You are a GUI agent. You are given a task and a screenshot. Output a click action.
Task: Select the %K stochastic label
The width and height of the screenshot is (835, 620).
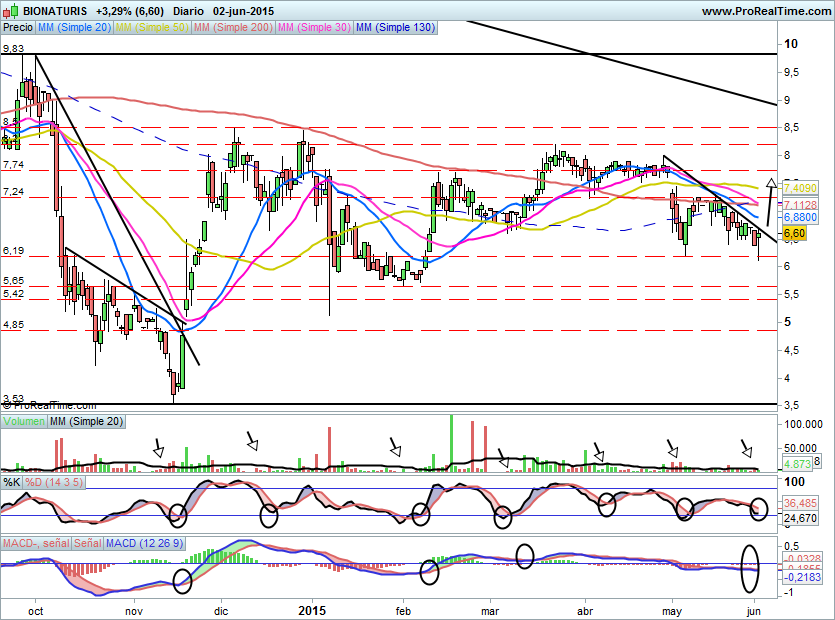click(x=12, y=483)
